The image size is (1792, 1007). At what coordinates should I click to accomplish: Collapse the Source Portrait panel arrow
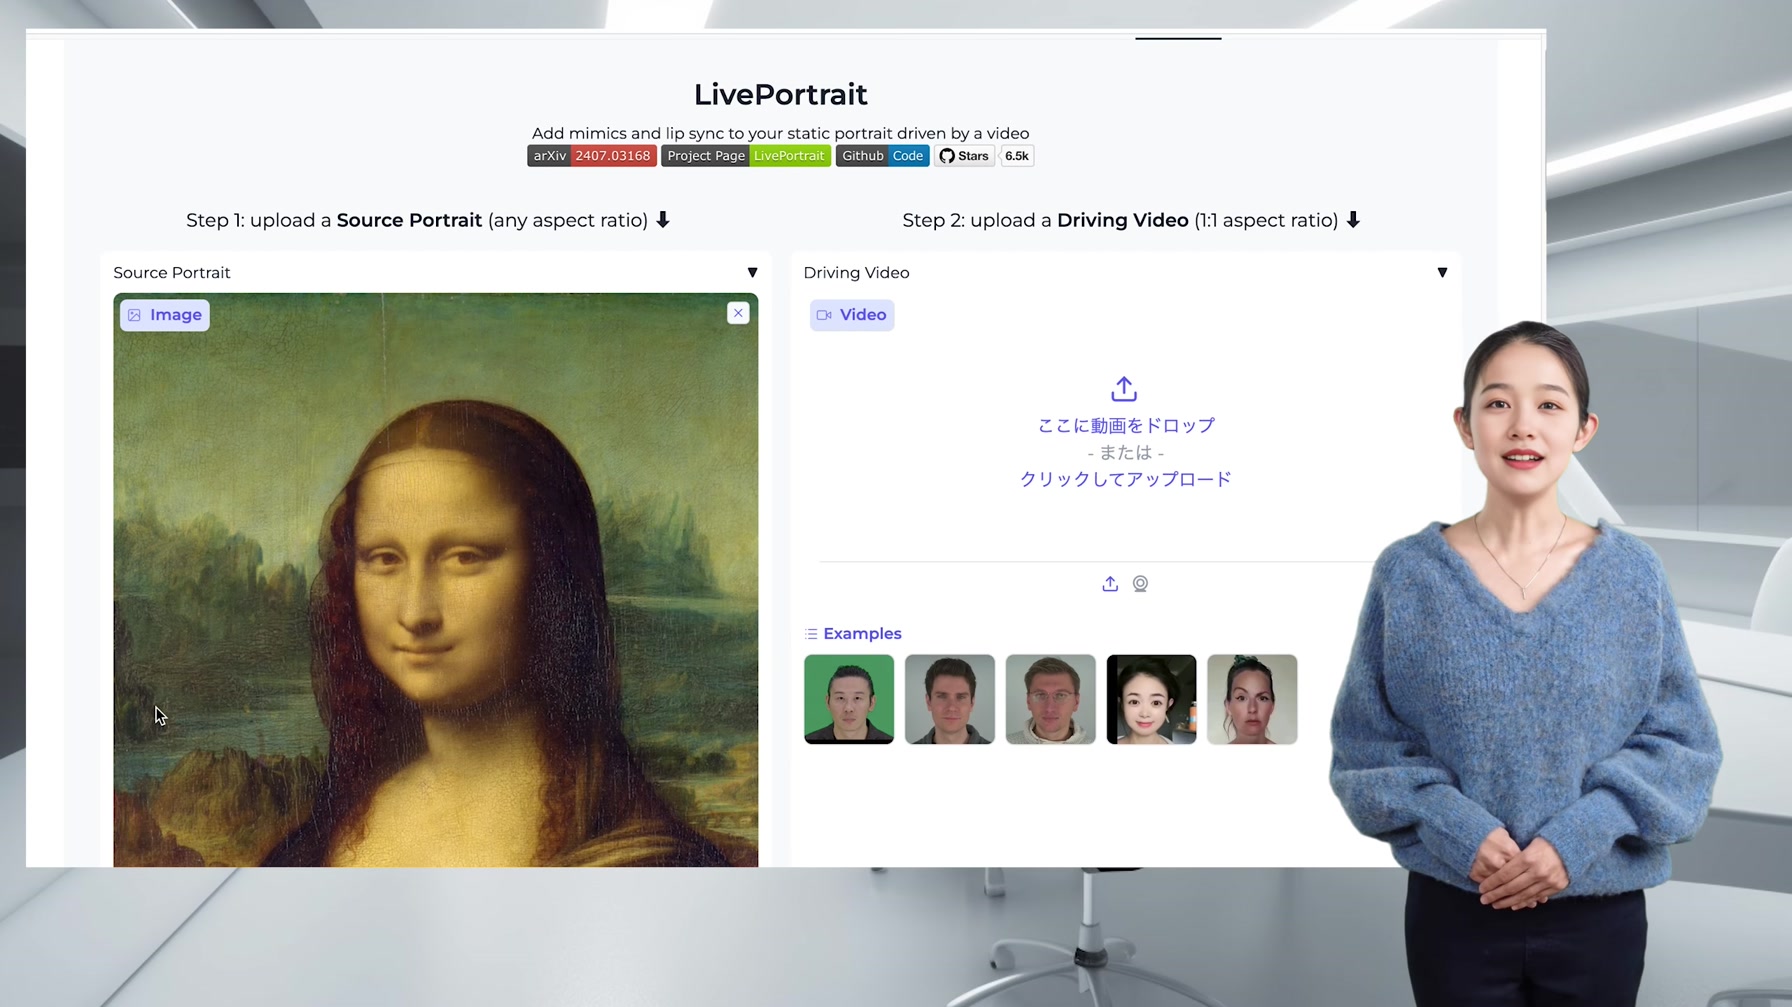click(x=752, y=273)
